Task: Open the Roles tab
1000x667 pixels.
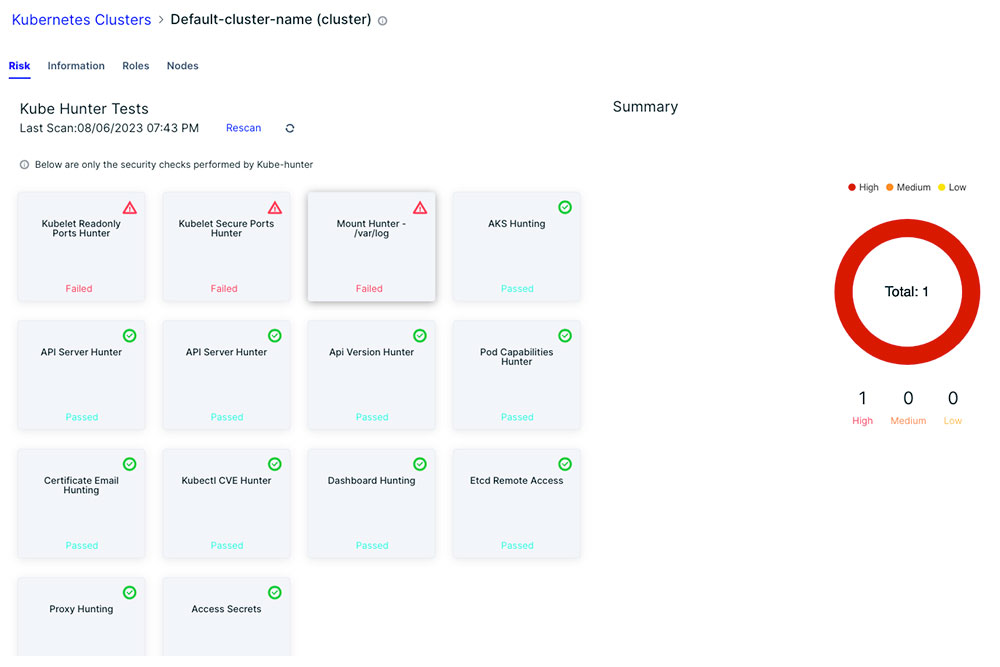Action: (136, 66)
